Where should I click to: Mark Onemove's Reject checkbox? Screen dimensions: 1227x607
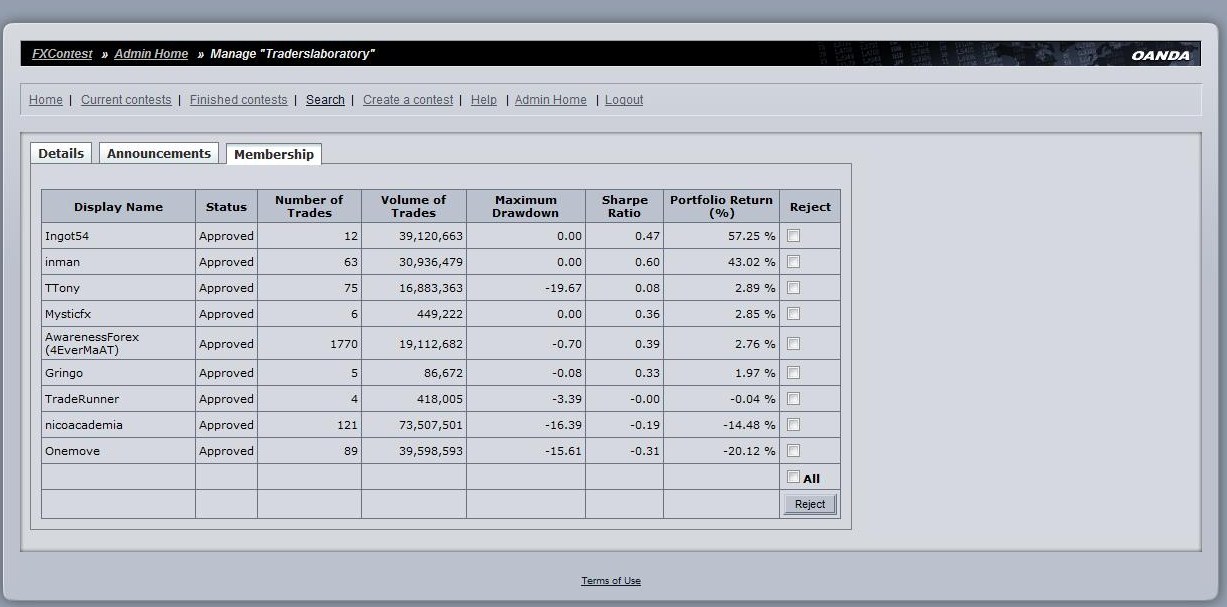793,451
